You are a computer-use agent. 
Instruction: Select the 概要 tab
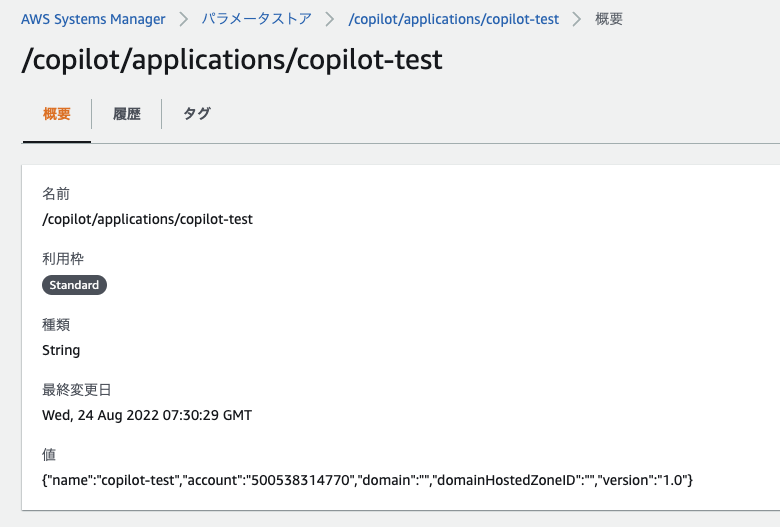click(57, 114)
